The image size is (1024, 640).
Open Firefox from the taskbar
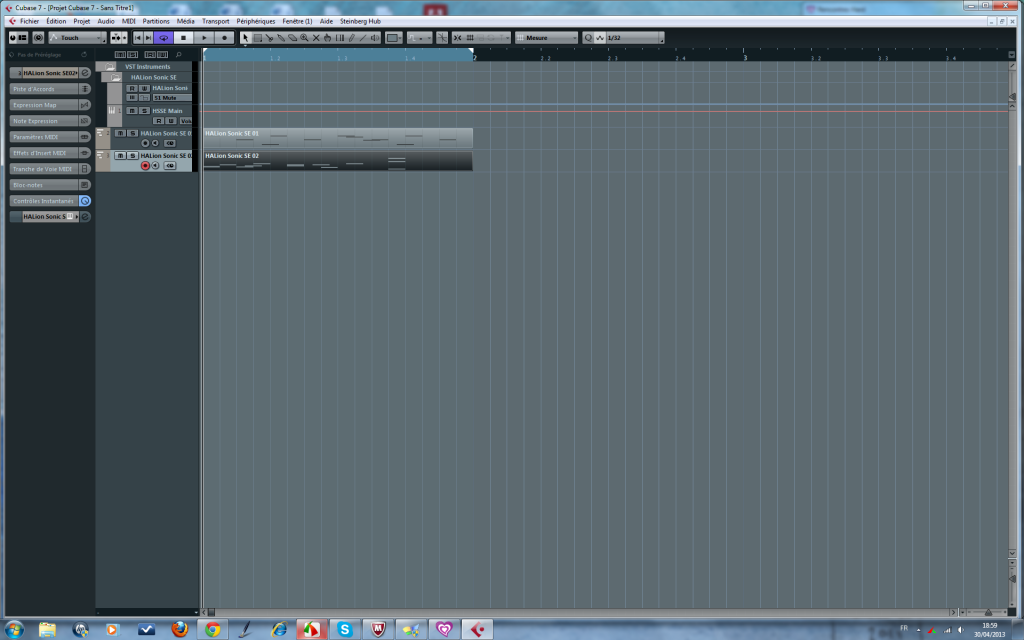click(x=180, y=630)
